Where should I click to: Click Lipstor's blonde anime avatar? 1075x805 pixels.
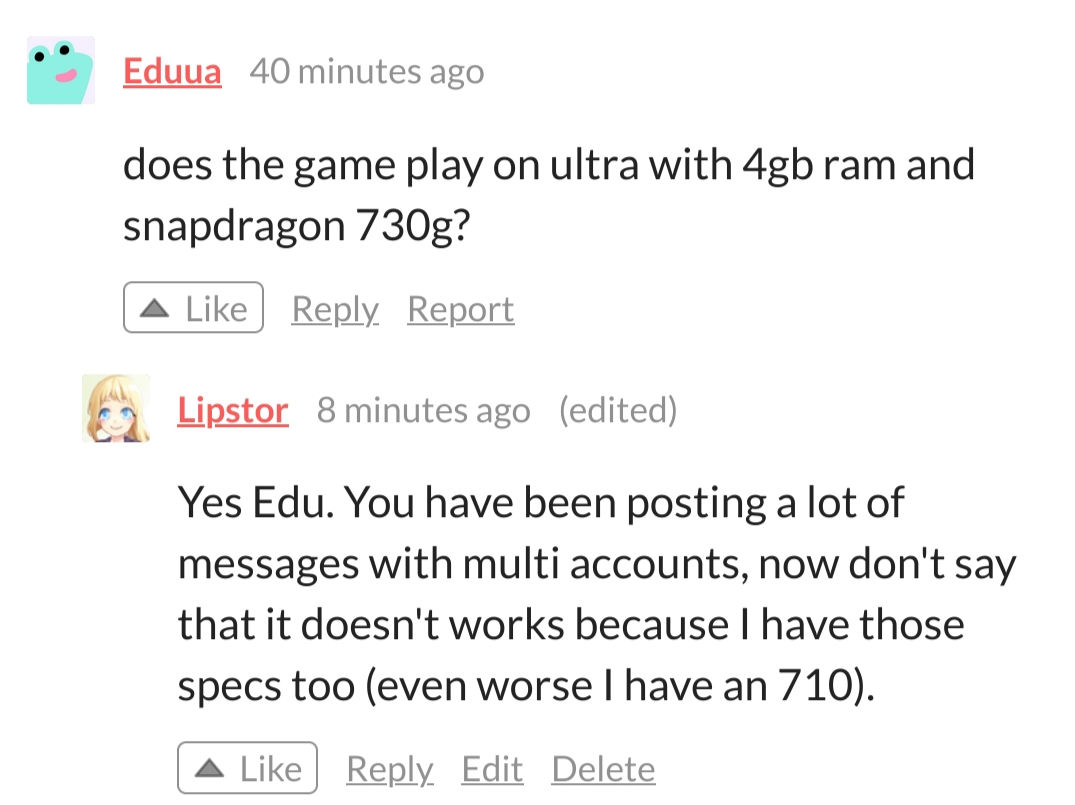coord(116,409)
